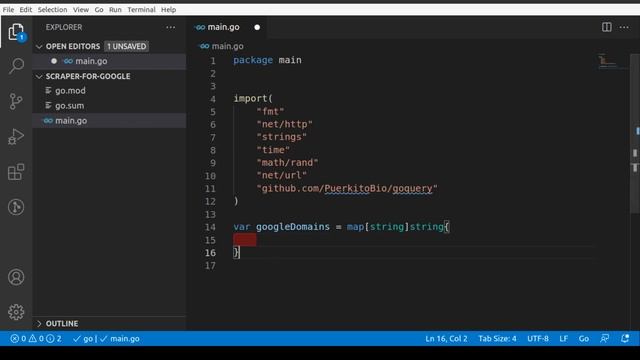Viewport: 640px width, 360px height.
Task: Click the unsaved dot on main.go tab
Action: point(257,27)
